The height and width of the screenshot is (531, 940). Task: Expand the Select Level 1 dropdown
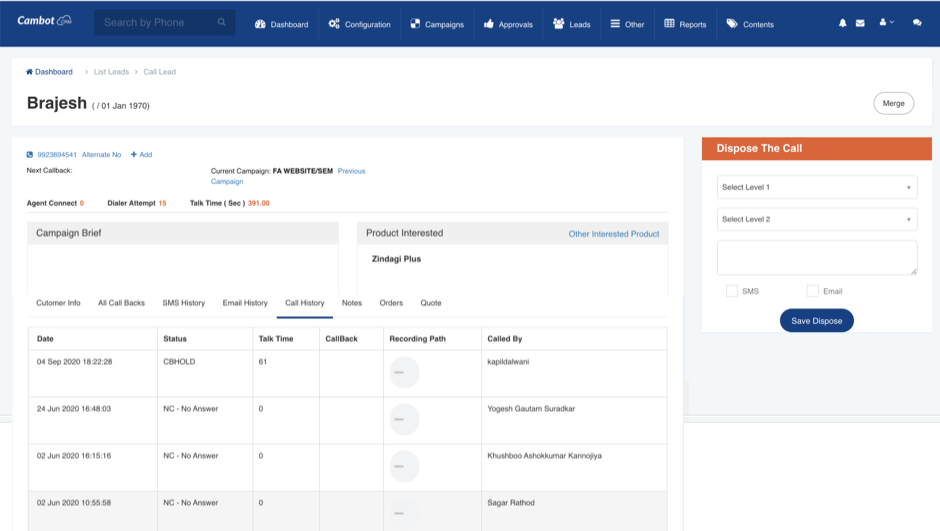click(817, 187)
